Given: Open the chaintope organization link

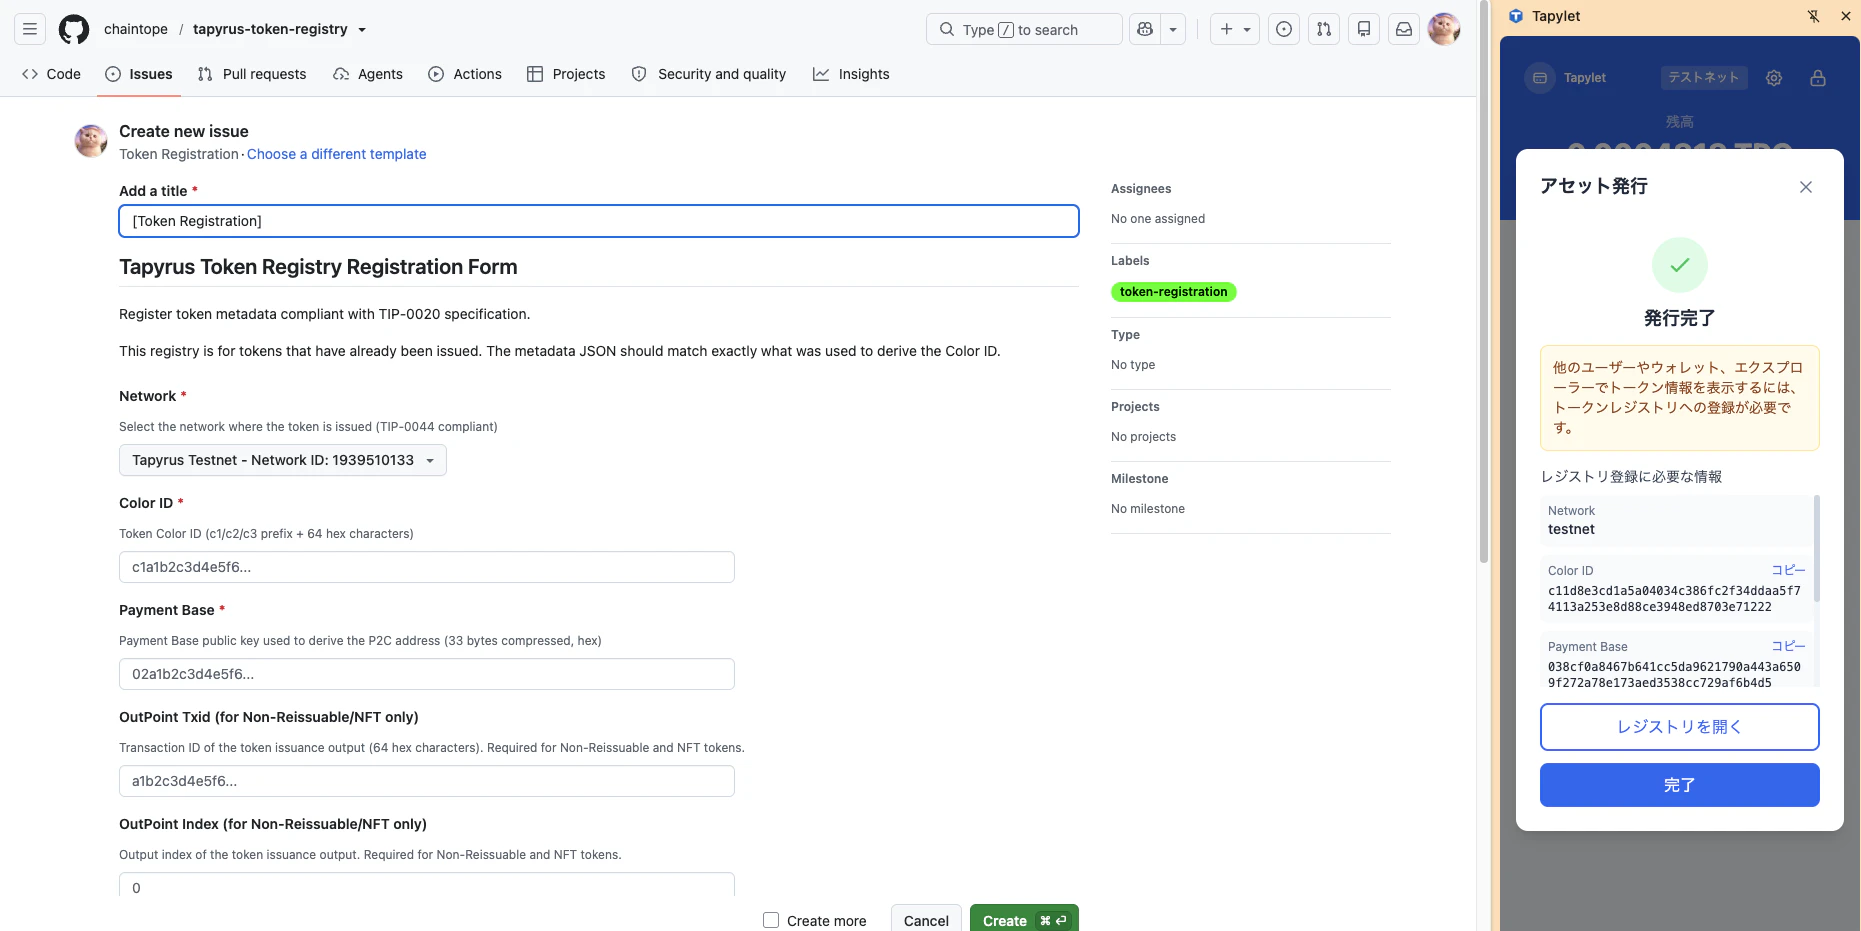Looking at the screenshot, I should 136,29.
